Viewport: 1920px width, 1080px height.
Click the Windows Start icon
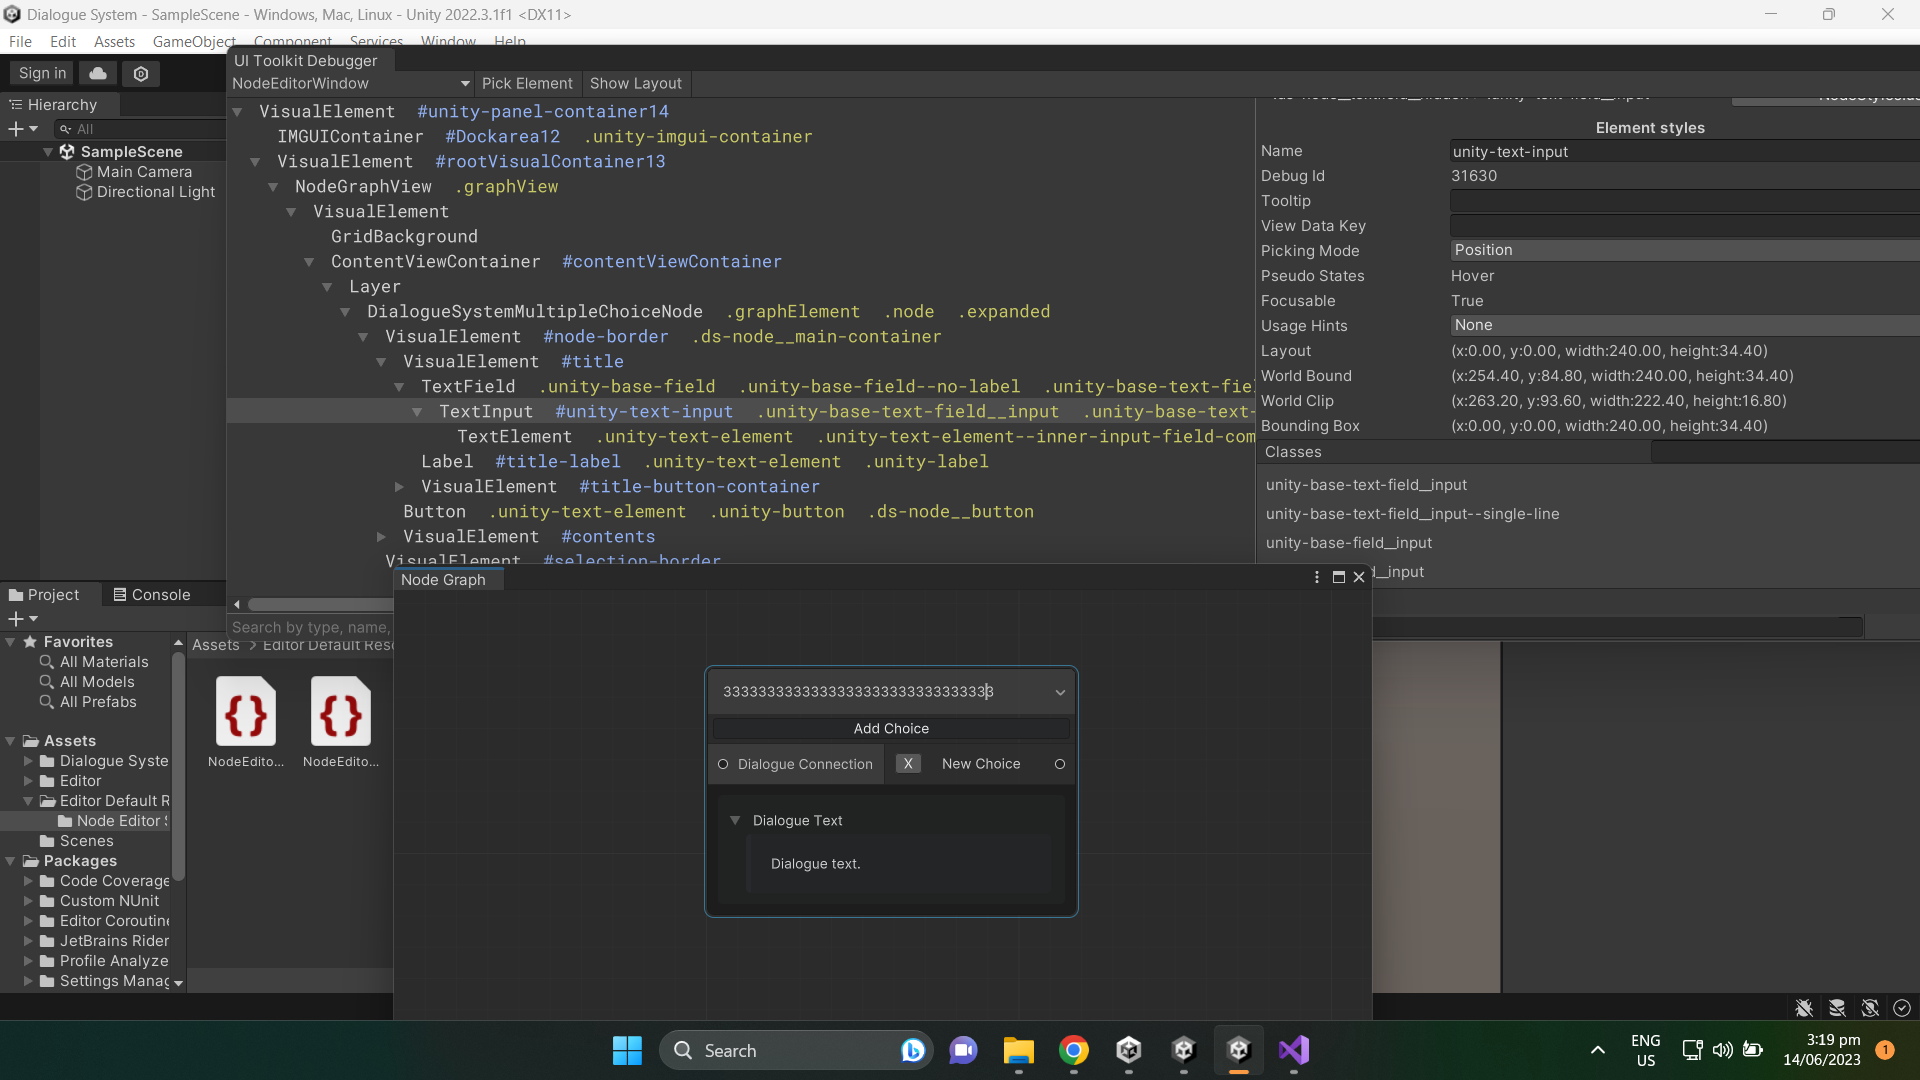click(627, 1050)
